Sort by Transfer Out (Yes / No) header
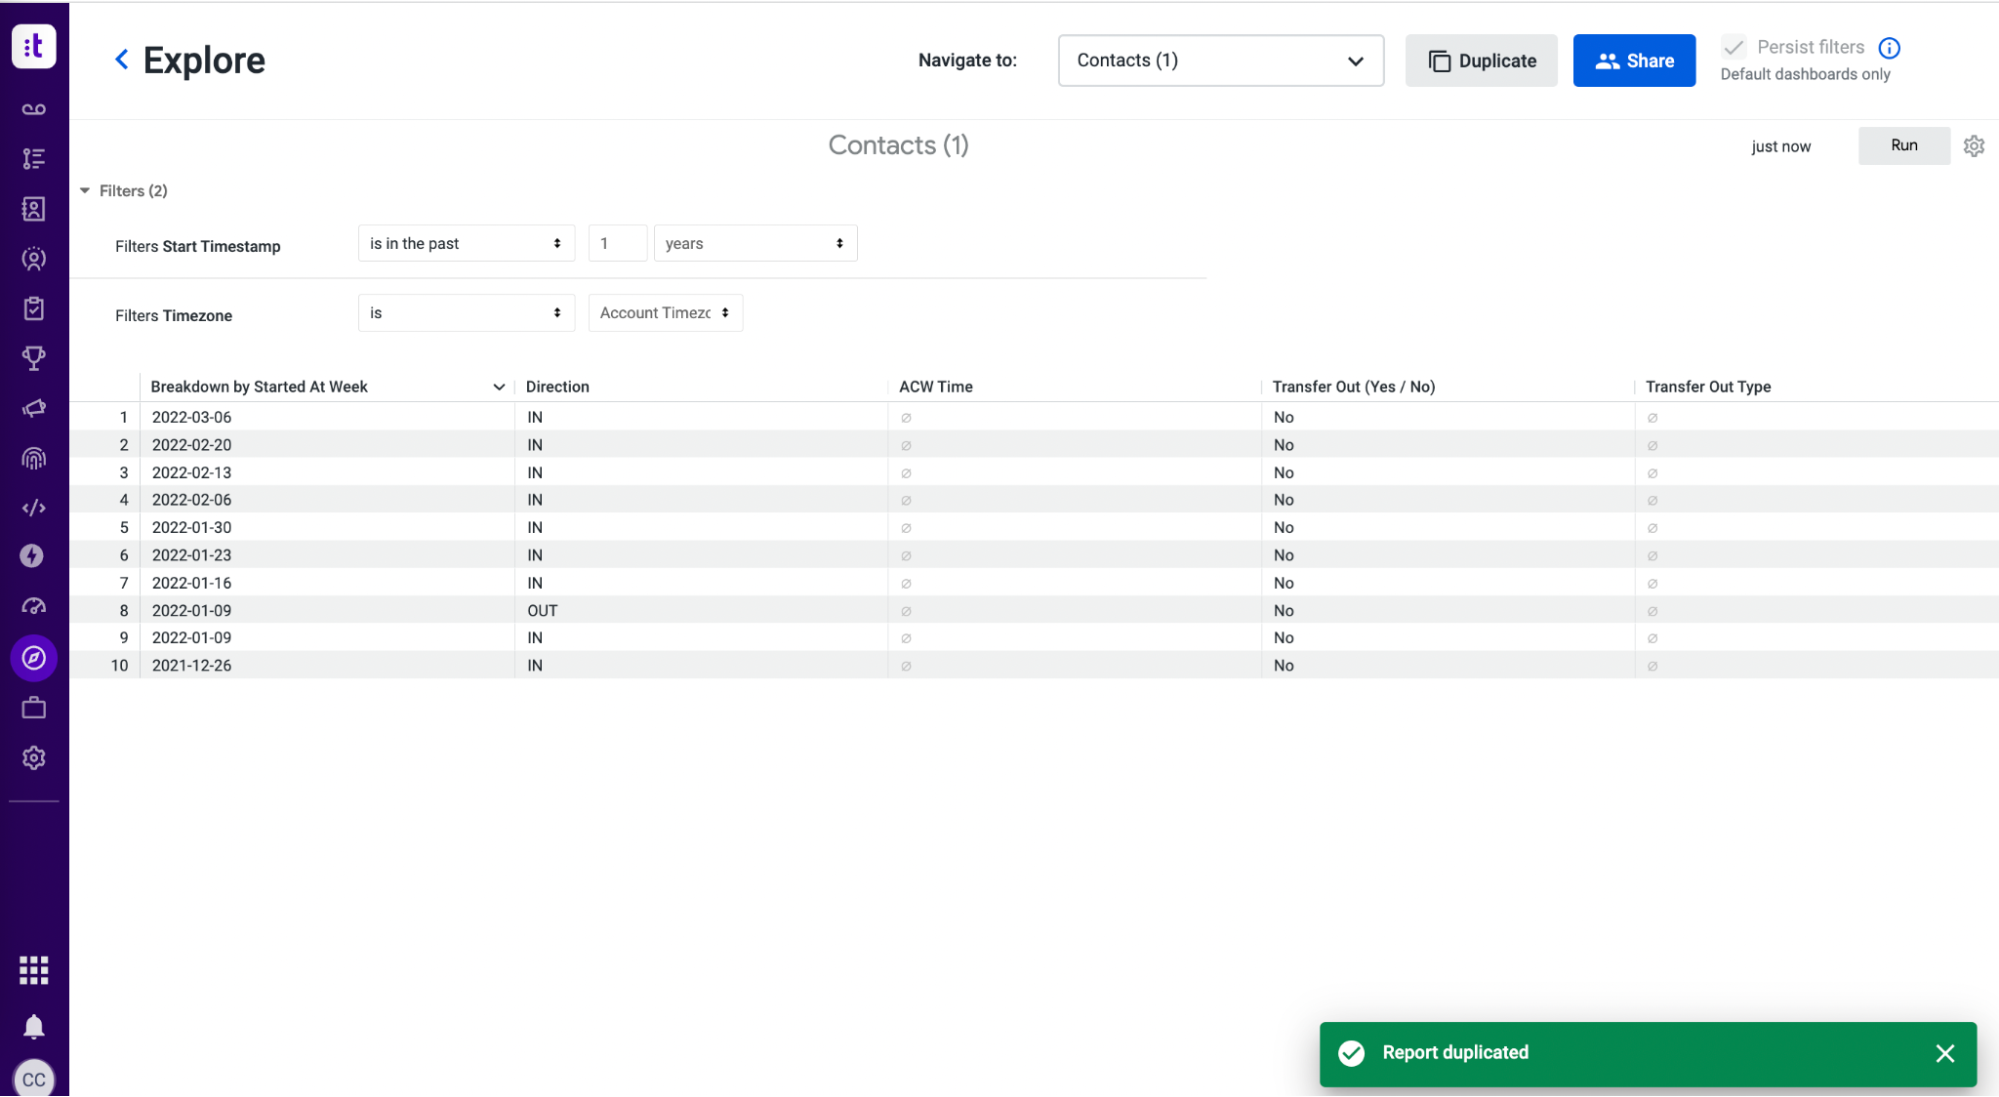 [1353, 387]
